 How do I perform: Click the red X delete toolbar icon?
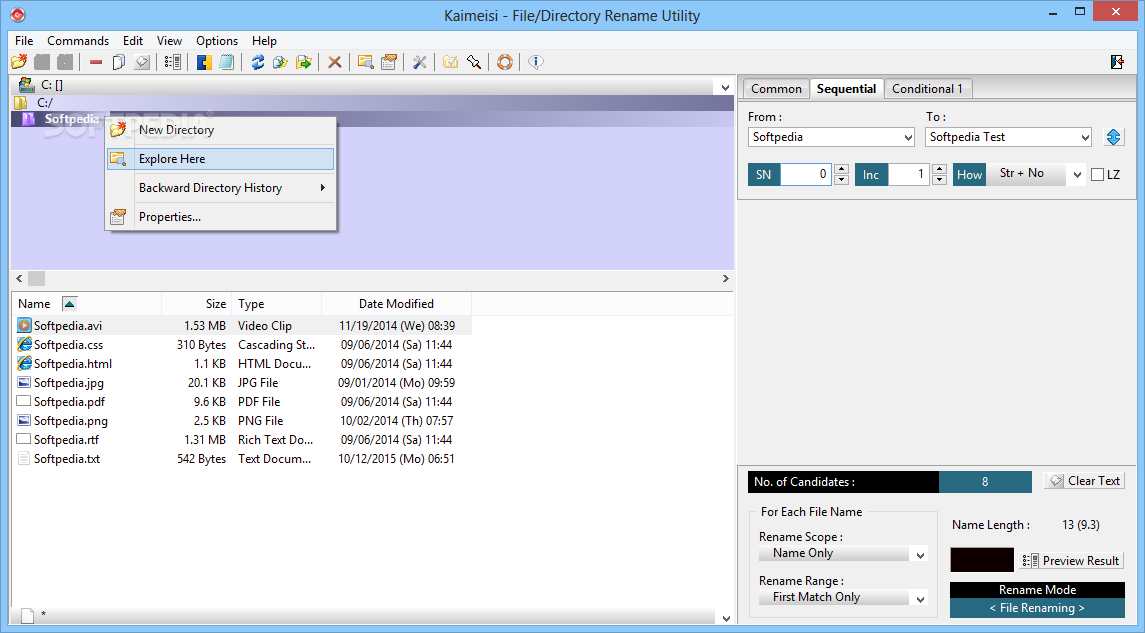coord(334,62)
